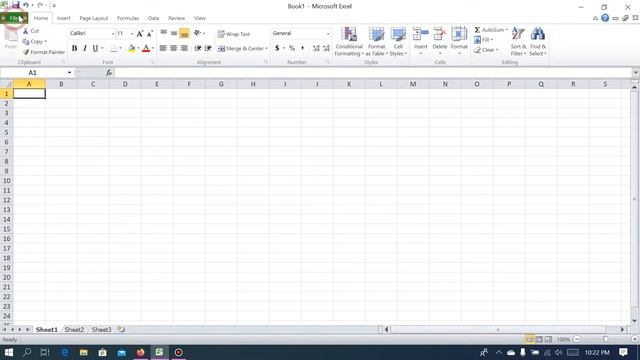
Task: Click Decrease Decimal icon
Action: coord(326,49)
